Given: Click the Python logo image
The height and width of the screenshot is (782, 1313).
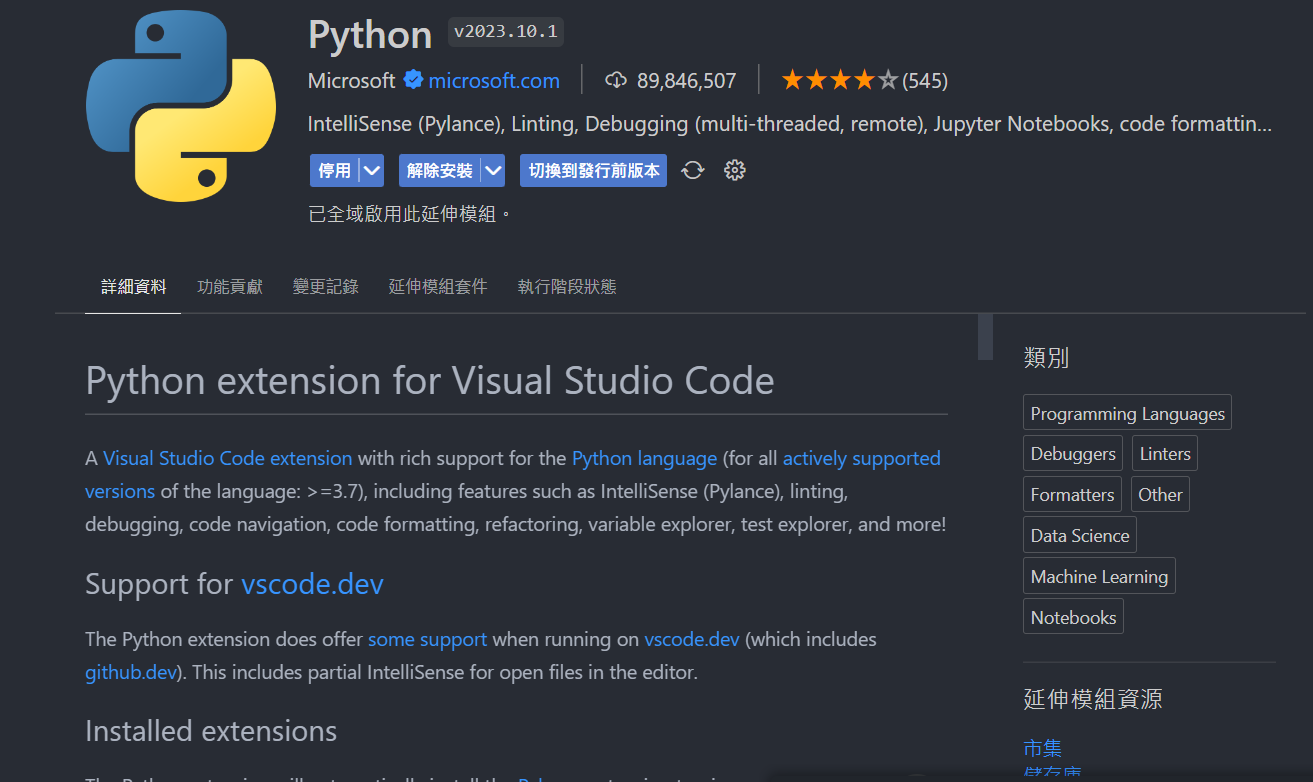Looking at the screenshot, I should click(x=181, y=107).
